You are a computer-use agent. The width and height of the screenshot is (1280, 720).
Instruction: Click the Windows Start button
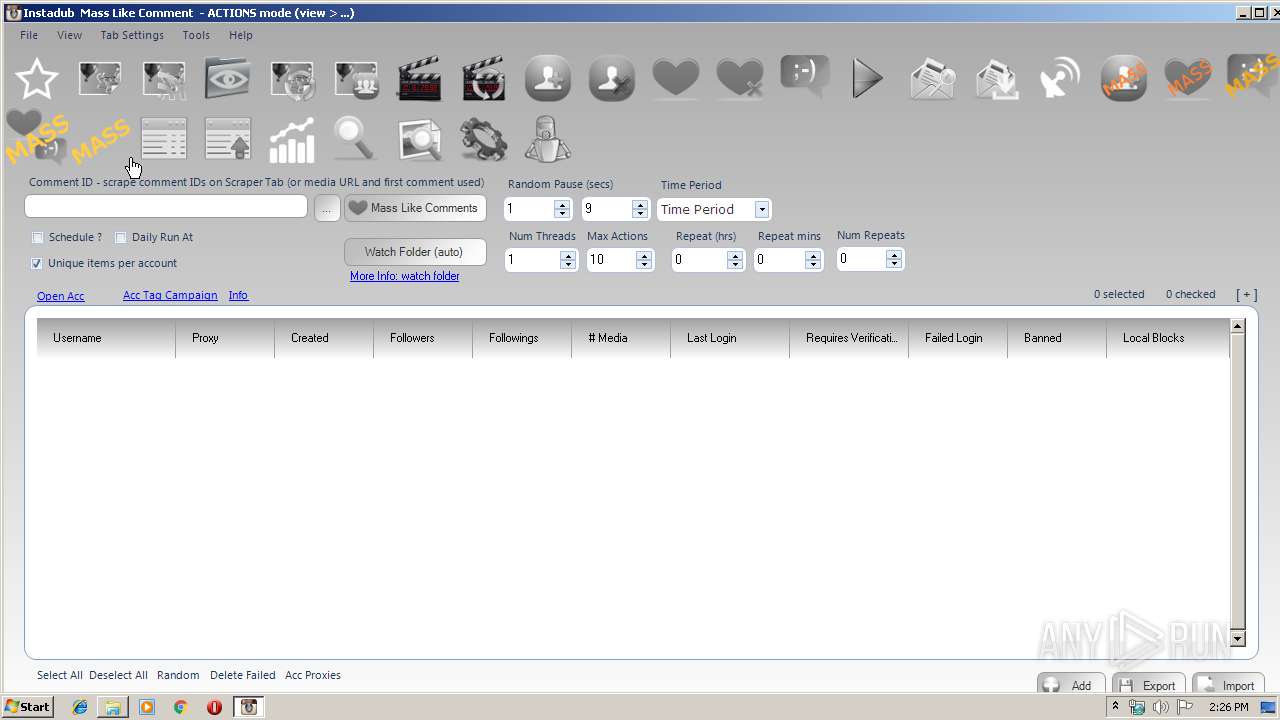(28, 707)
